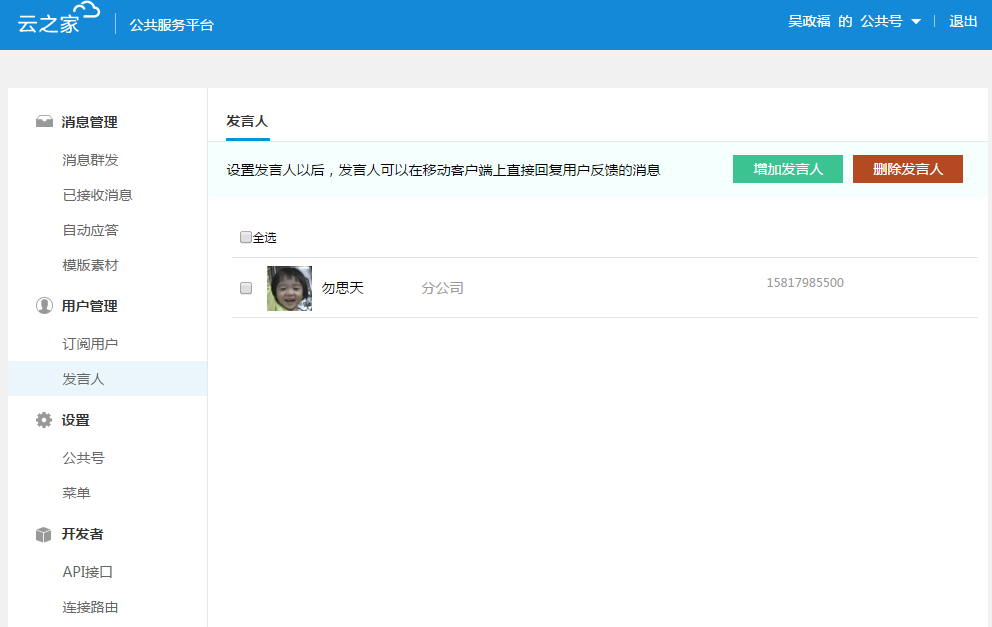Switch to the 发言人 tab
The width and height of the screenshot is (992, 627).
point(247,121)
